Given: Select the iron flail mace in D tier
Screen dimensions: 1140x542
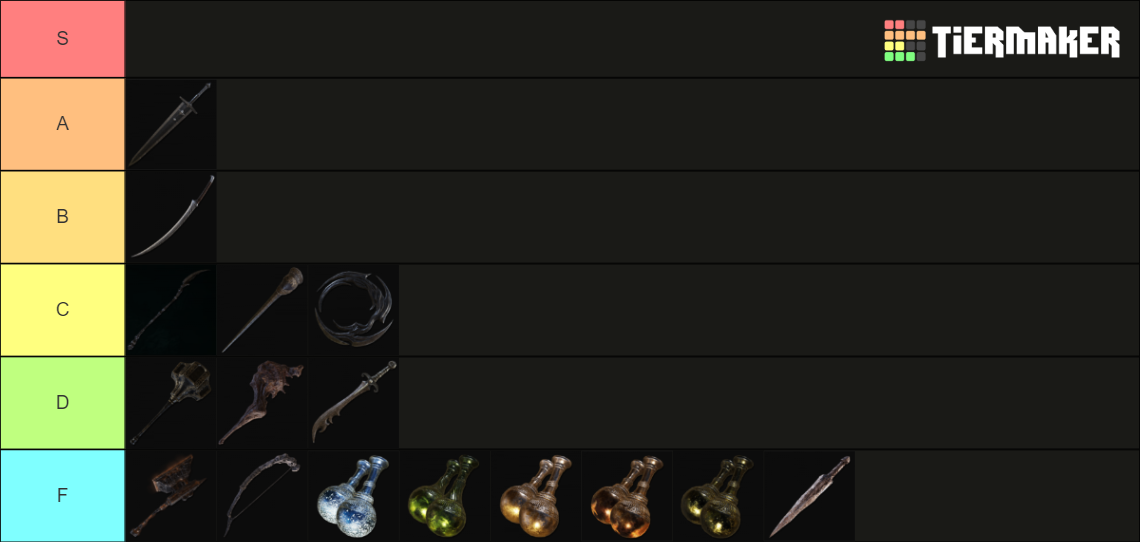Looking at the screenshot, I should click(172, 402).
